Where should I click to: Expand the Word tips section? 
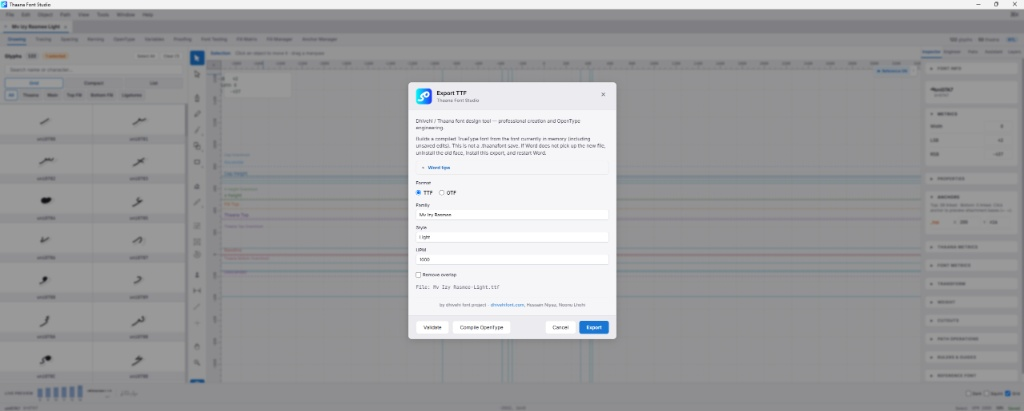tap(512, 167)
